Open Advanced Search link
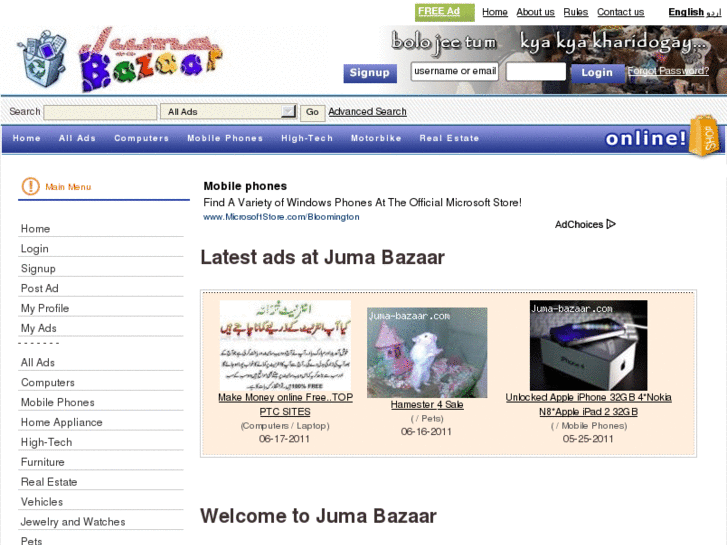The height and width of the screenshot is (545, 727). coord(367,112)
